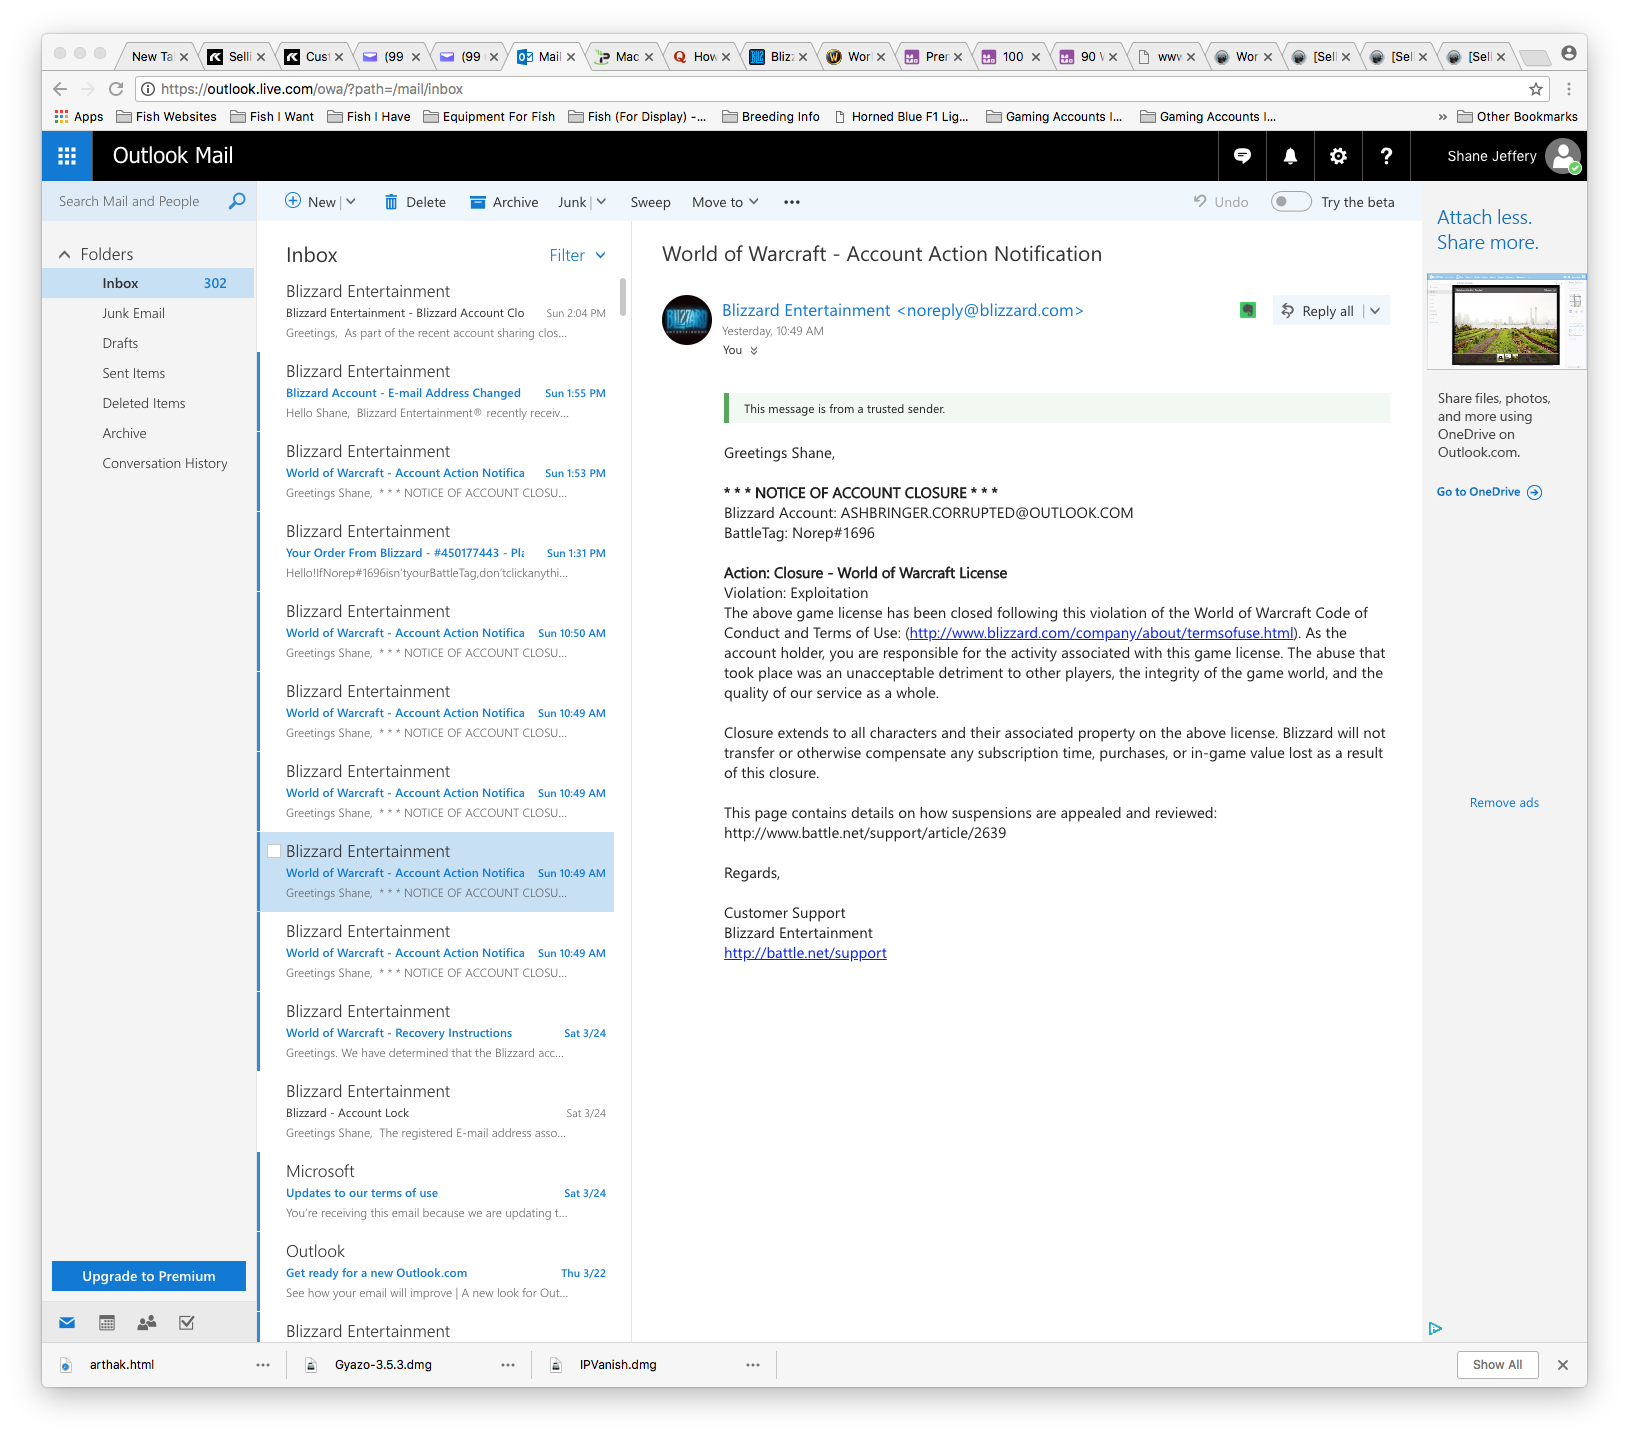1629x1437 pixels.
Task: Click the Delete trash button
Action: (x=415, y=202)
